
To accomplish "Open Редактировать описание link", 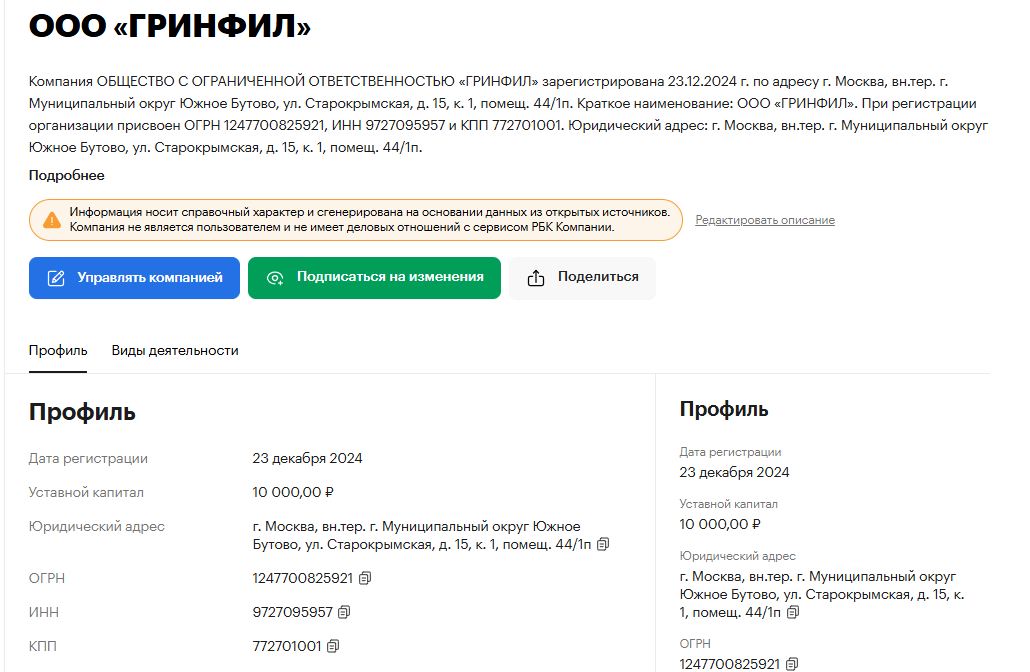I will 764,220.
